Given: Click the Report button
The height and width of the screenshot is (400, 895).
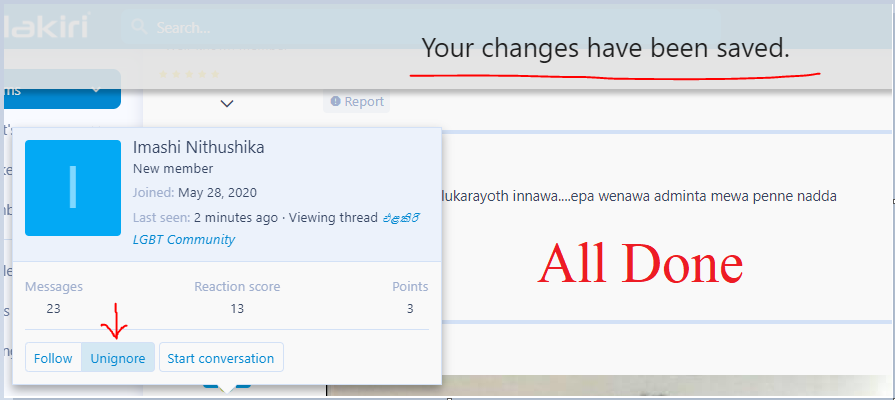Looking at the screenshot, I should pos(357,102).
